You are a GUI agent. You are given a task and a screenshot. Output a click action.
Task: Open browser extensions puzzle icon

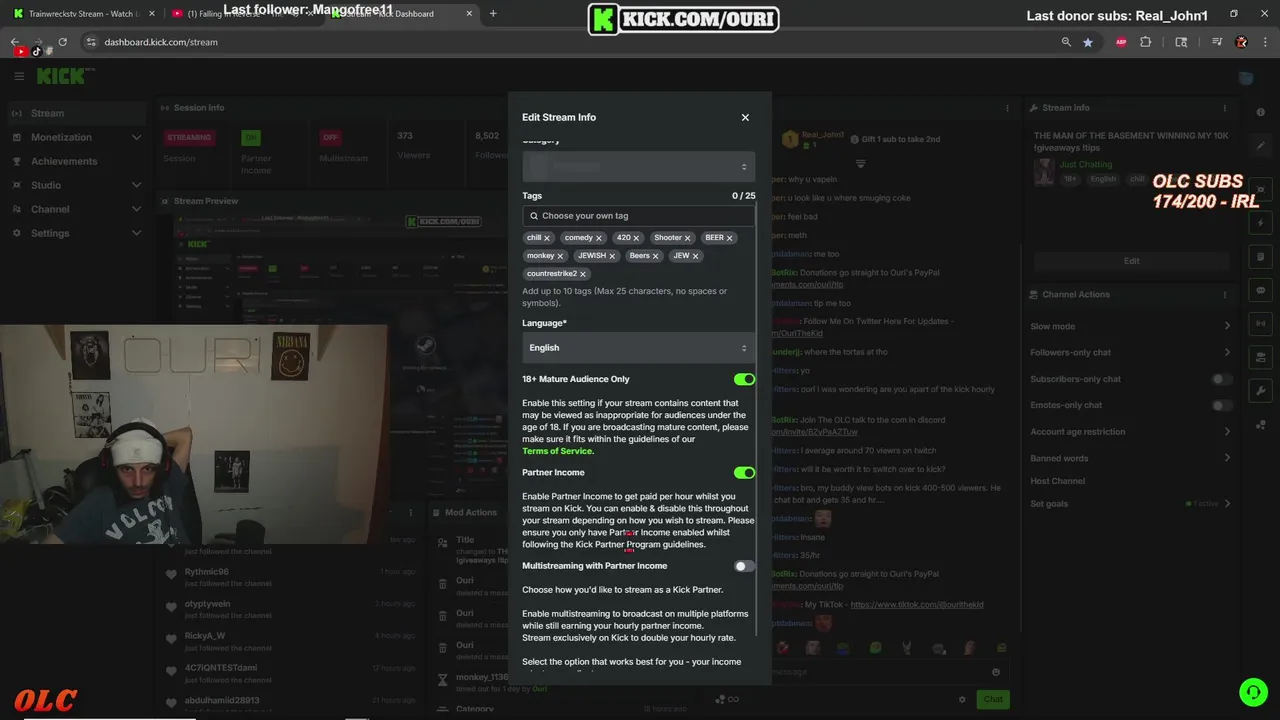click(x=1146, y=42)
